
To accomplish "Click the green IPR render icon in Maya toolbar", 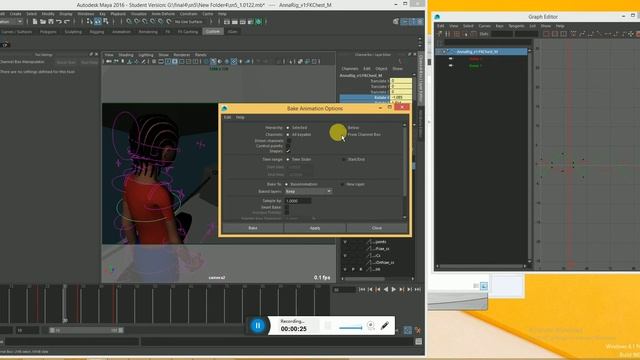I will [258, 22].
